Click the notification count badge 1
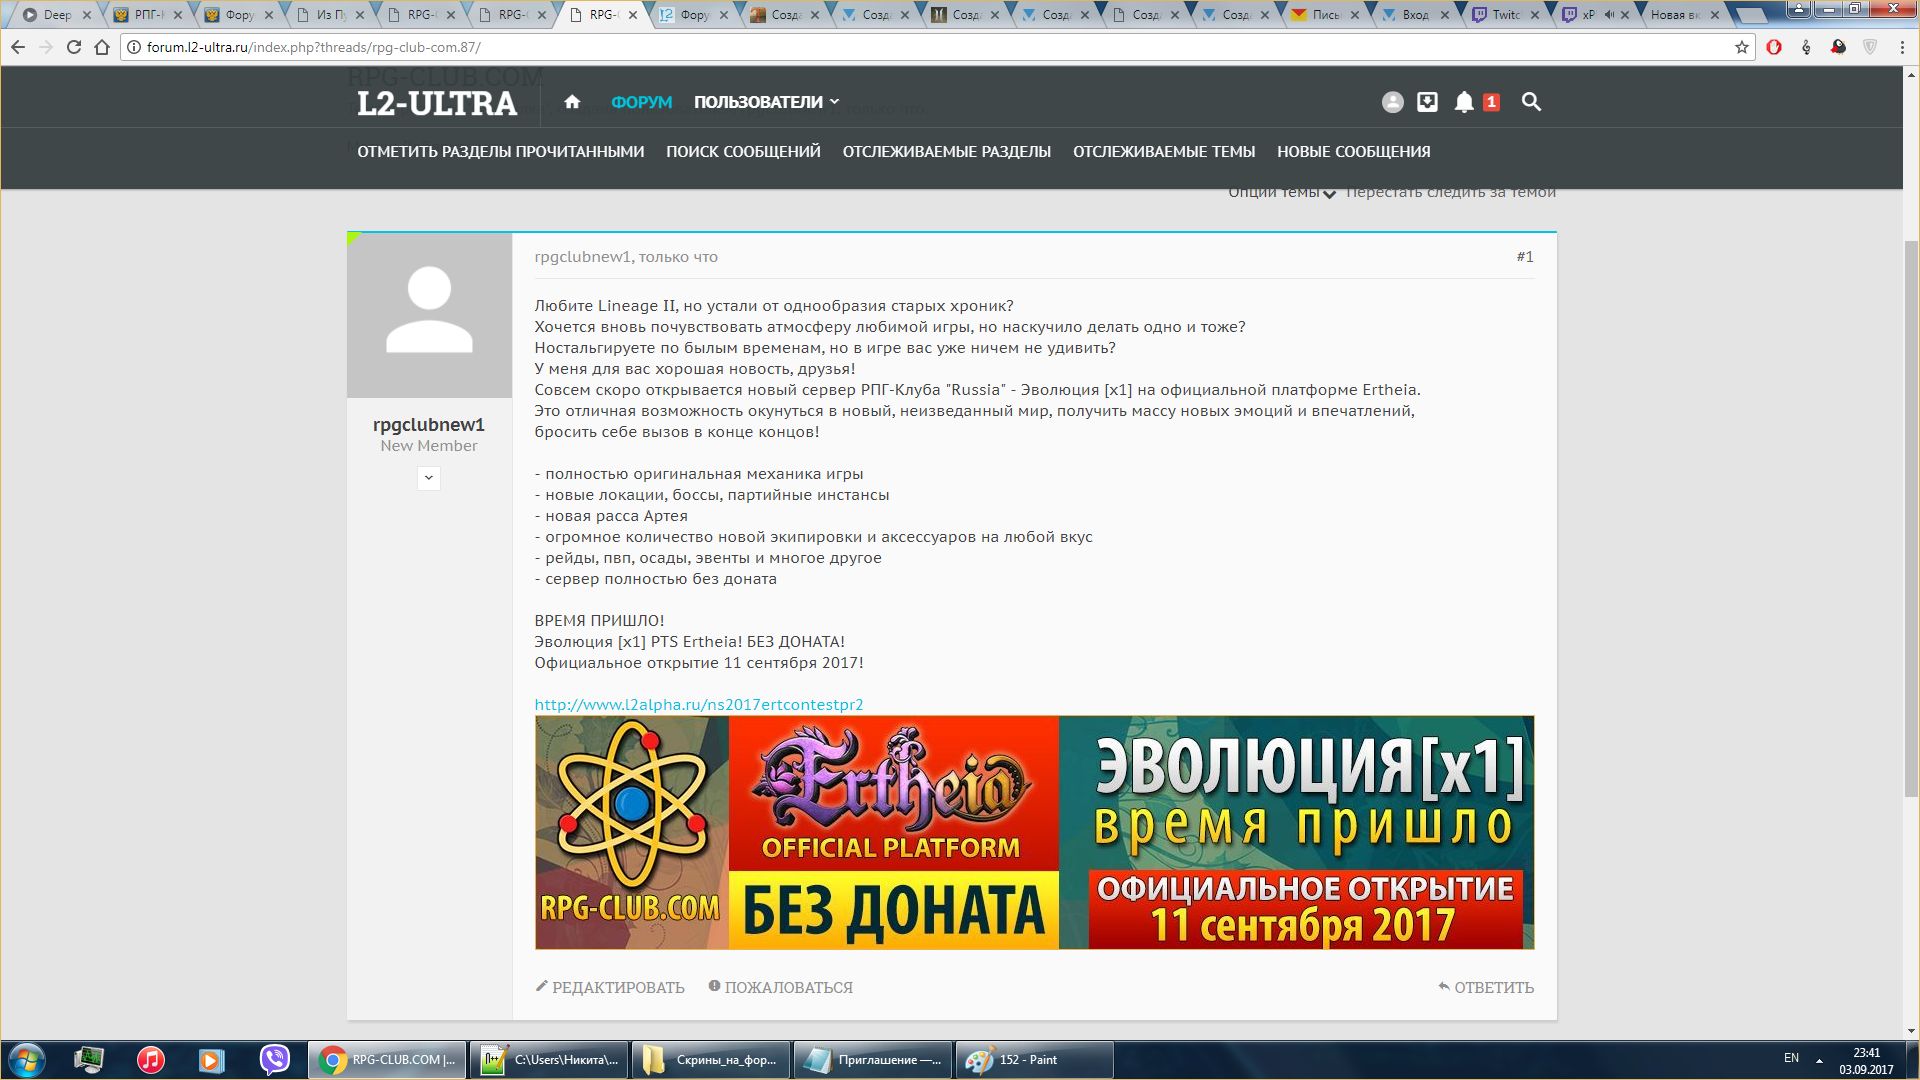 pyautogui.click(x=1491, y=102)
